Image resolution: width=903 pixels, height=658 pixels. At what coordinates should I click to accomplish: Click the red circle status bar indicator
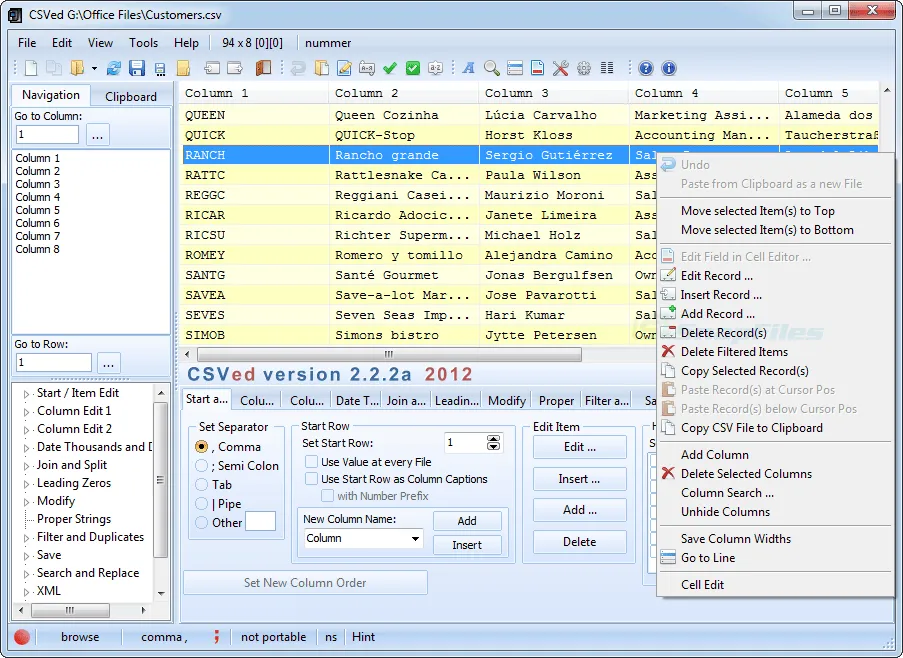(22, 637)
